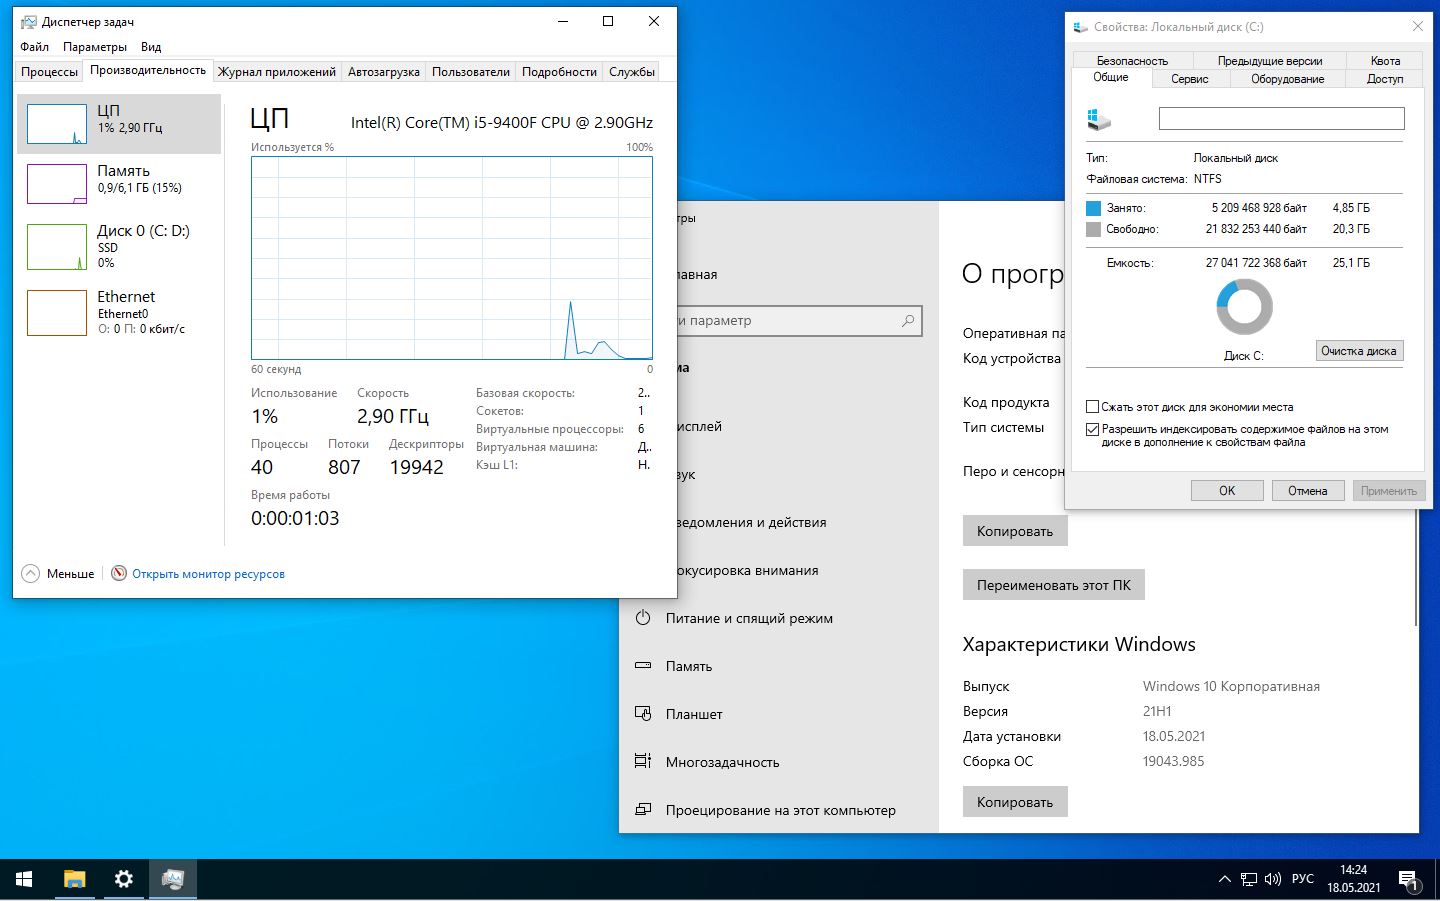Screen dimensions: 1440x901
Task: Open the Предыдущие версии tab
Action: click(x=1270, y=61)
